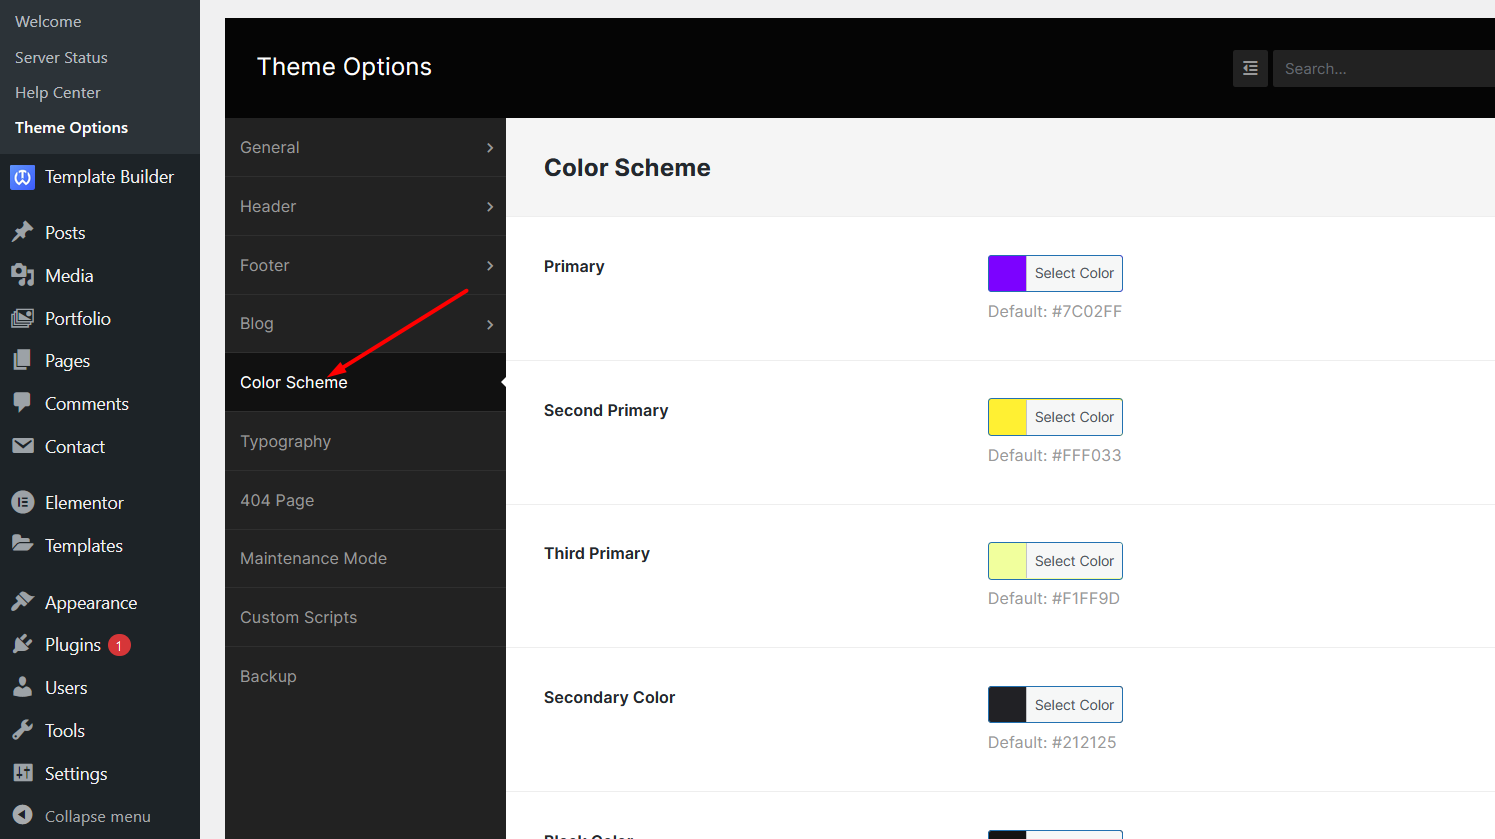
Task: Click the Default: #7C02FF text
Action: [x=1055, y=311]
